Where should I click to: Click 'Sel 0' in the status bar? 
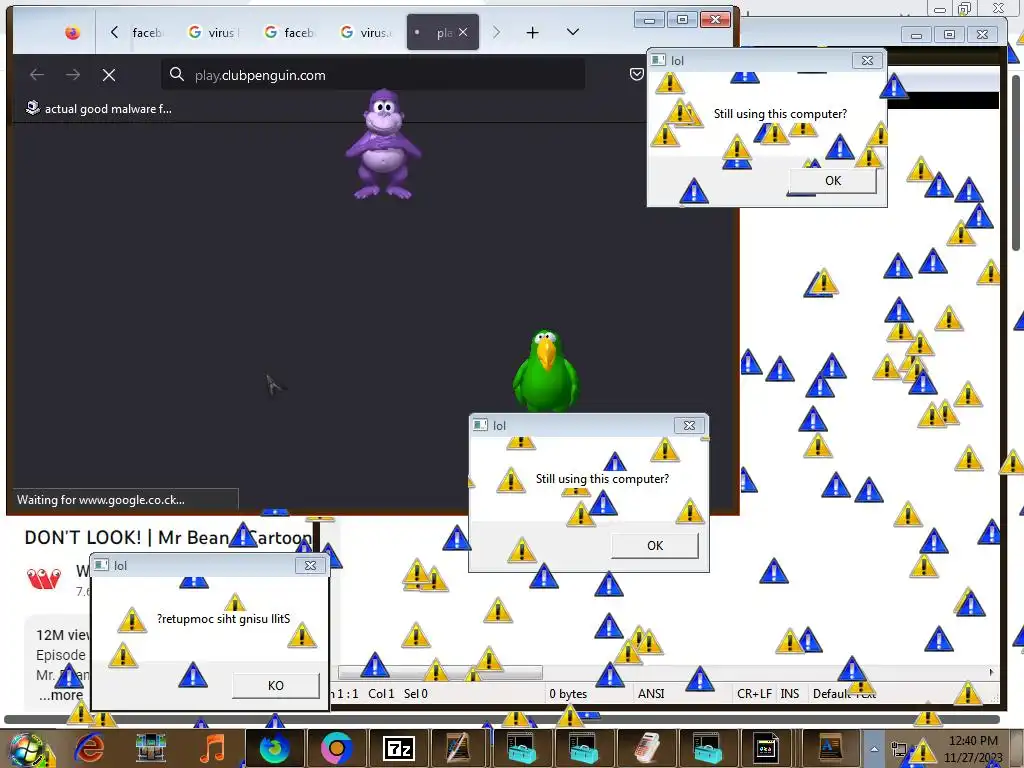pos(416,694)
